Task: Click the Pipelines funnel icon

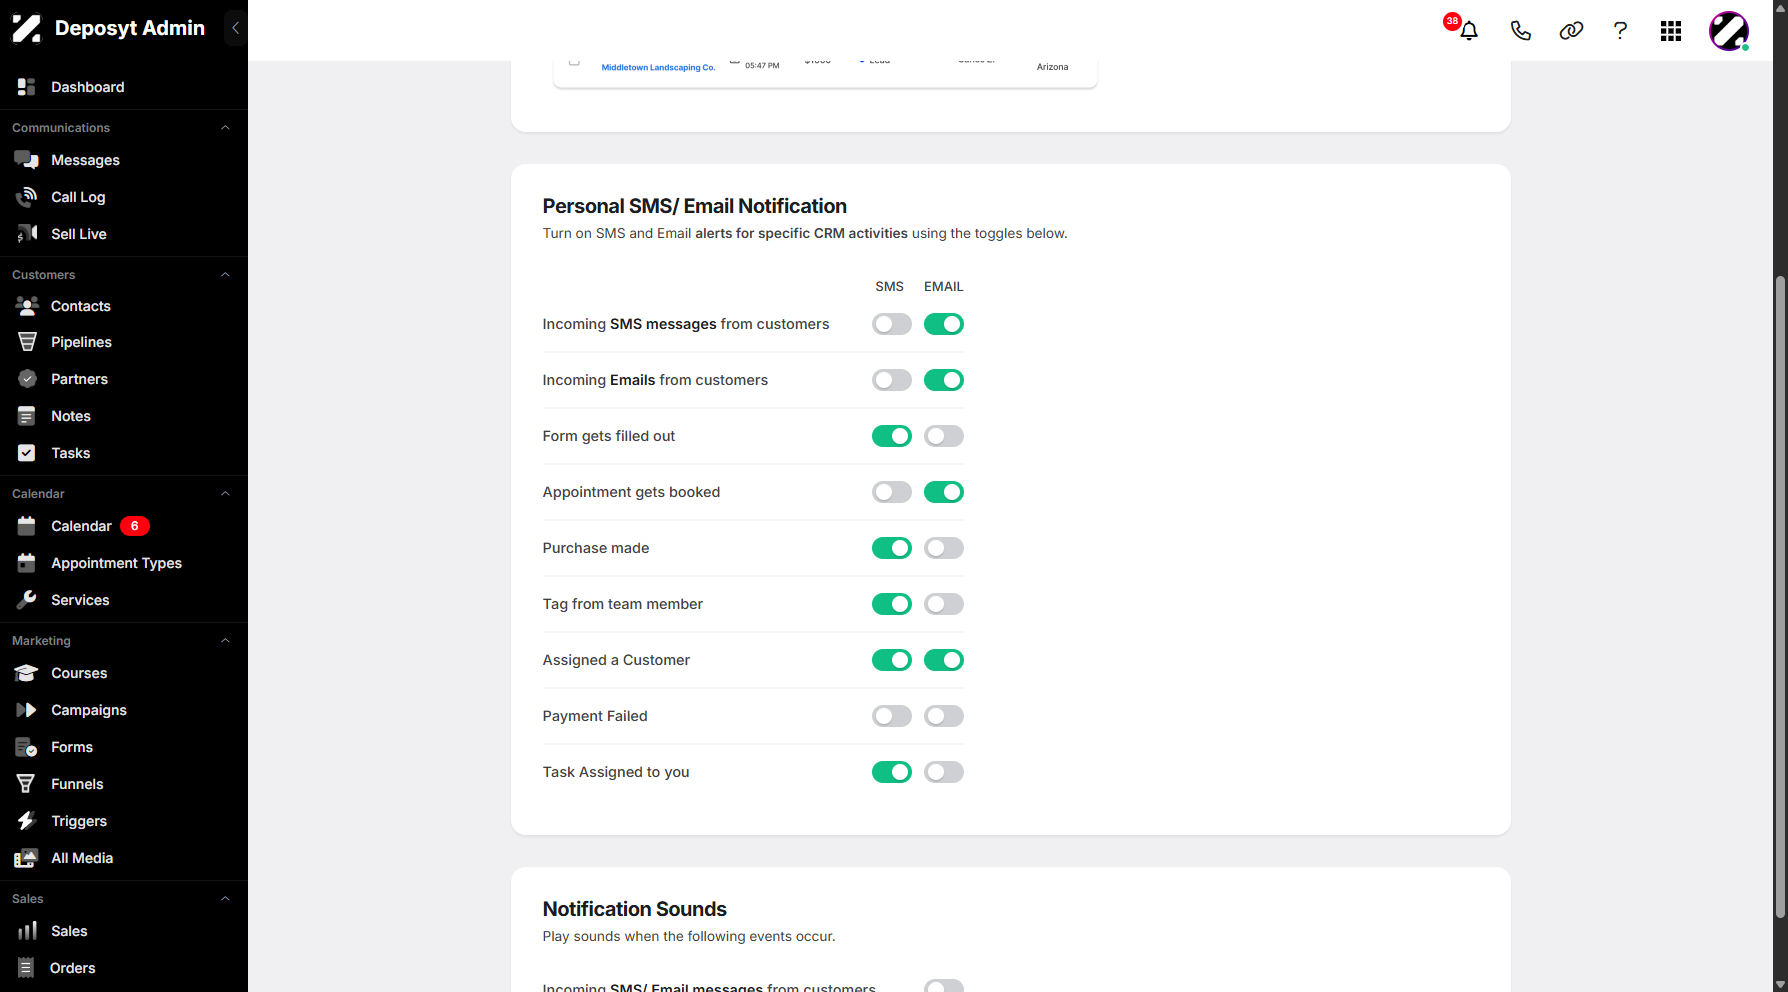Action: (27, 342)
